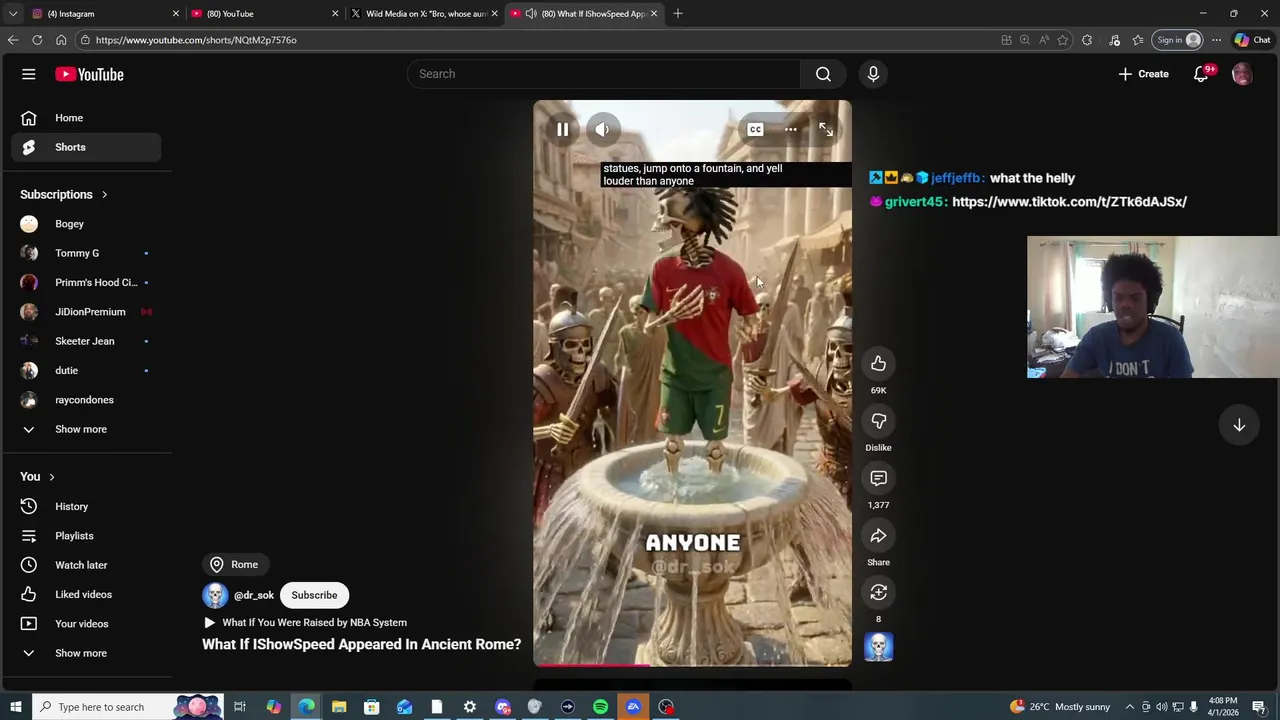Select Shorts in the sidebar
The image size is (1280, 720).
pos(86,147)
